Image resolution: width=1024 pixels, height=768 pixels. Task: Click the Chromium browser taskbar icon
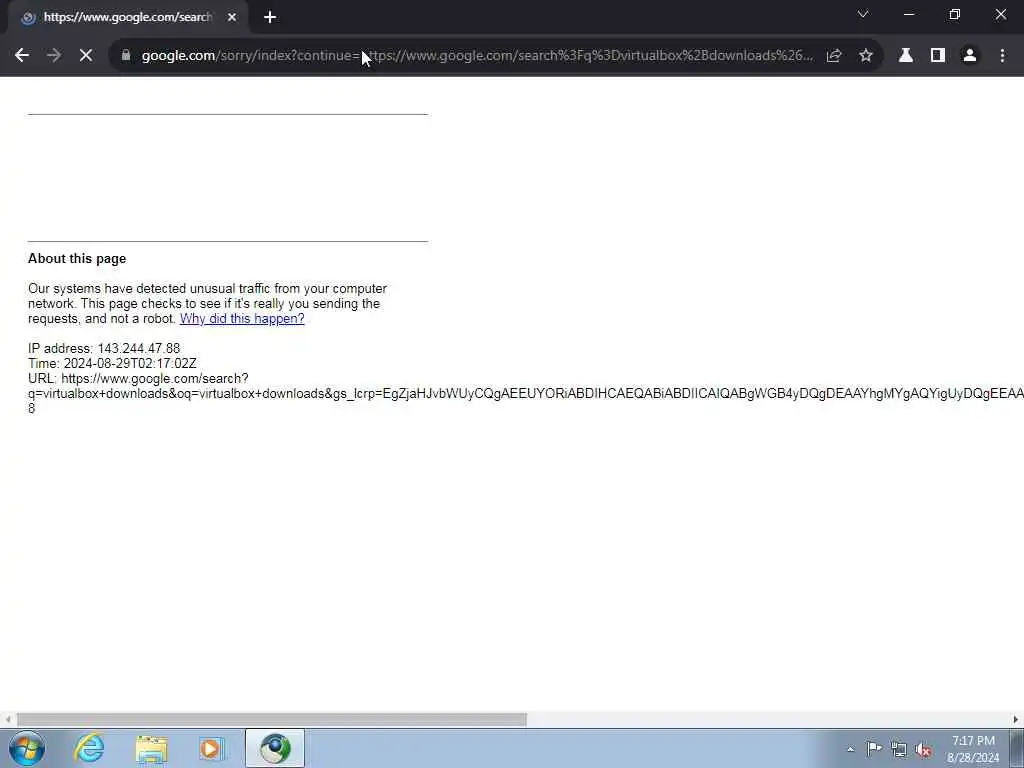point(275,748)
